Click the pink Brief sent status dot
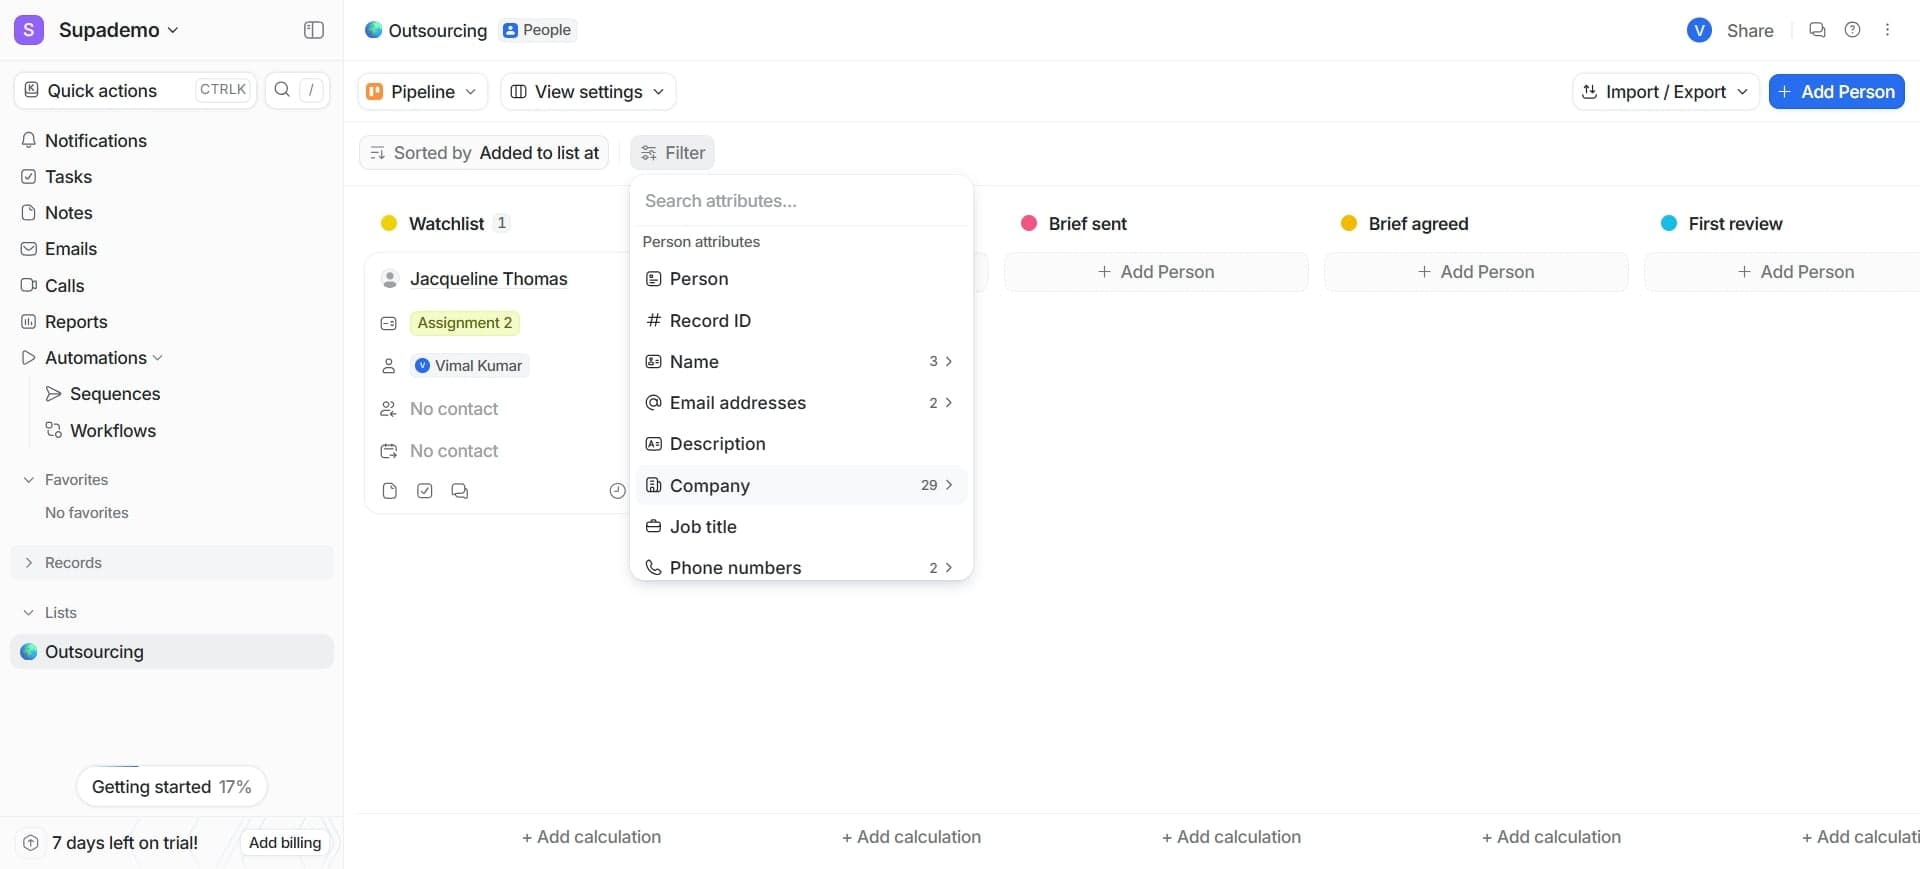The height and width of the screenshot is (869, 1920). point(1029,223)
